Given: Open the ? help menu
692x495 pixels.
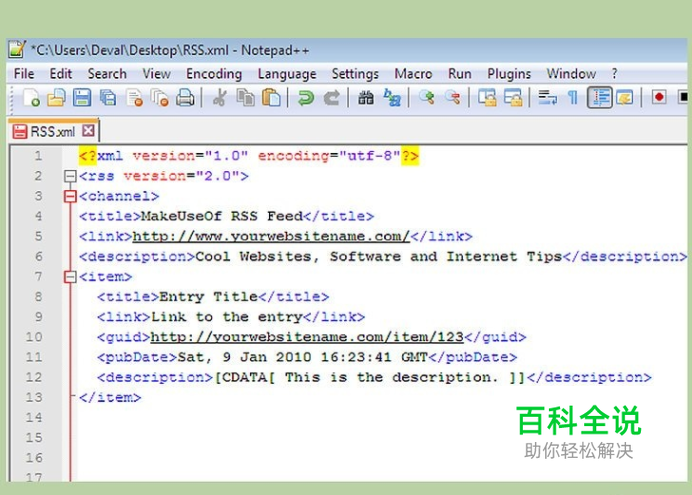Looking at the screenshot, I should pos(614,74).
